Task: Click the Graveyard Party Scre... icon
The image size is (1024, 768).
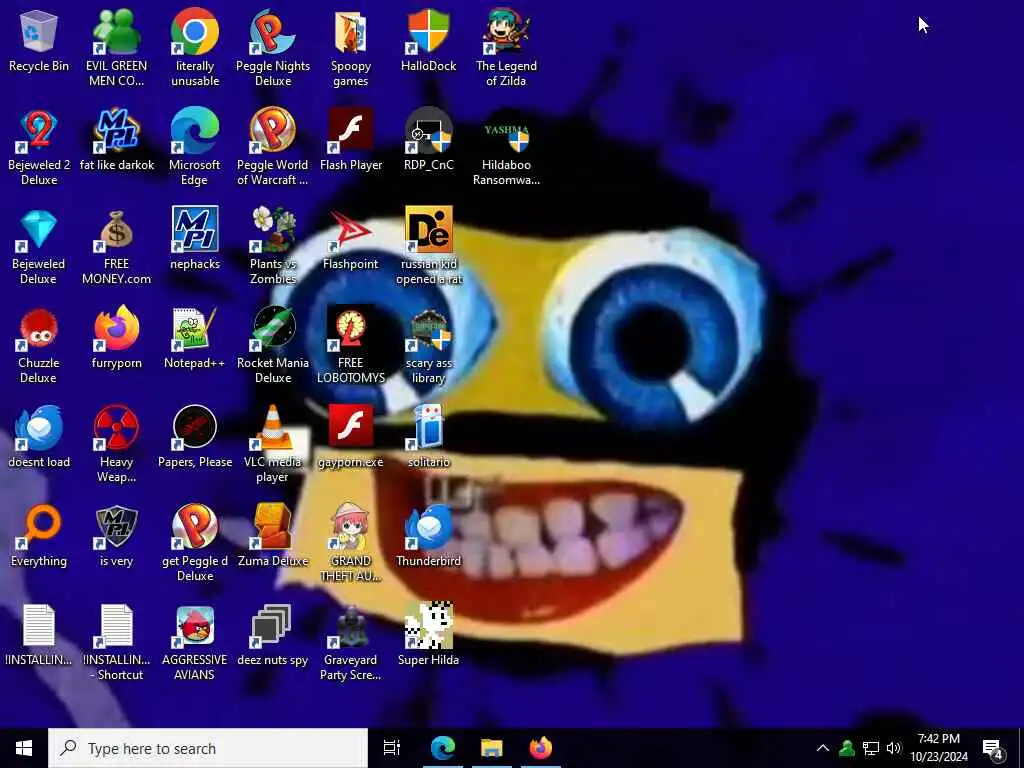Action: click(351, 626)
